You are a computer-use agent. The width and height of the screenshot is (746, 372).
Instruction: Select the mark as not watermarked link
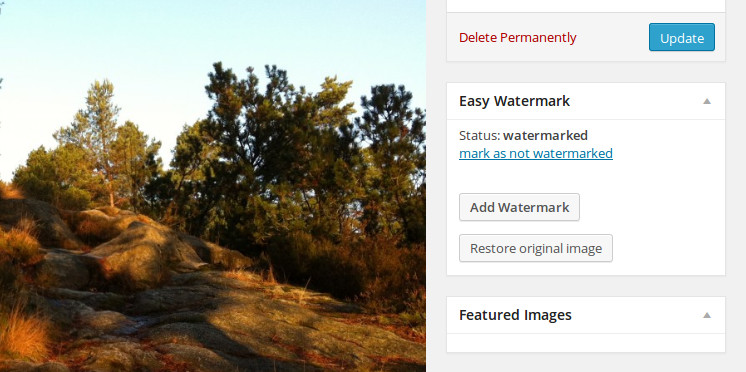tap(536, 154)
